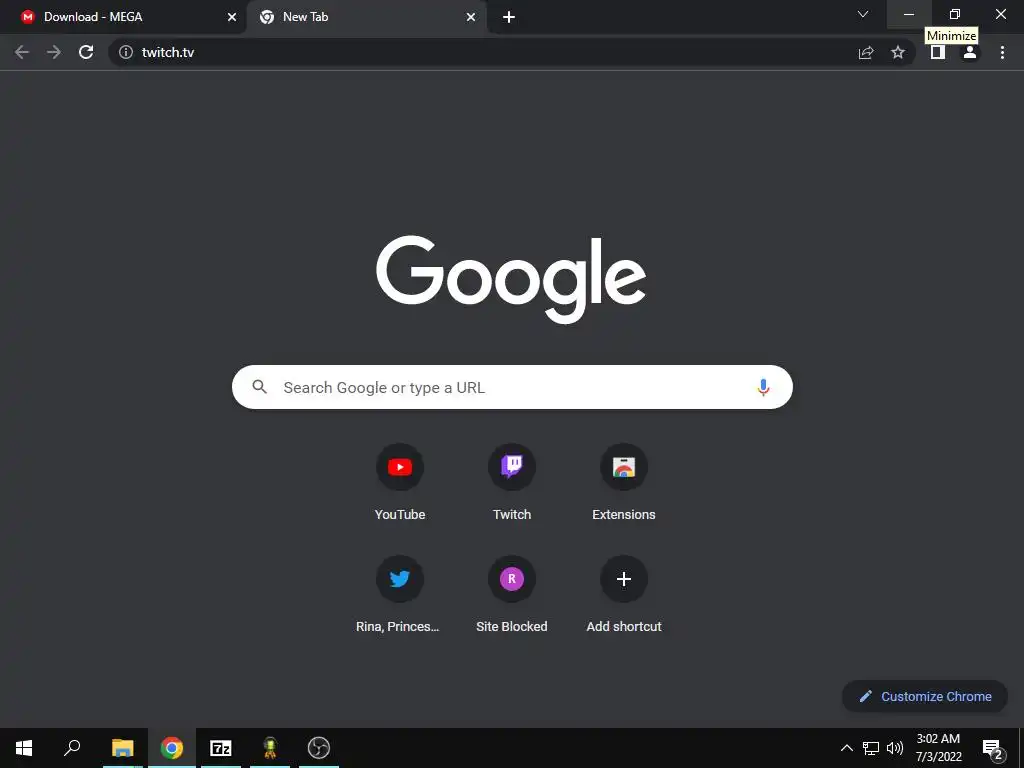Open the Rina, Princes... Twitter shortcut
1024x768 pixels.
(x=400, y=594)
